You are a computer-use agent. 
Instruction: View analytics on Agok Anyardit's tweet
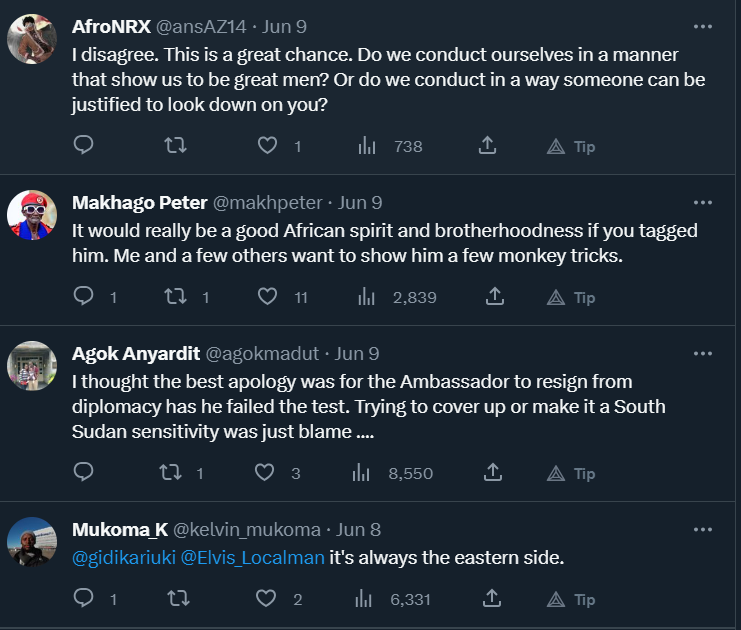pos(363,473)
